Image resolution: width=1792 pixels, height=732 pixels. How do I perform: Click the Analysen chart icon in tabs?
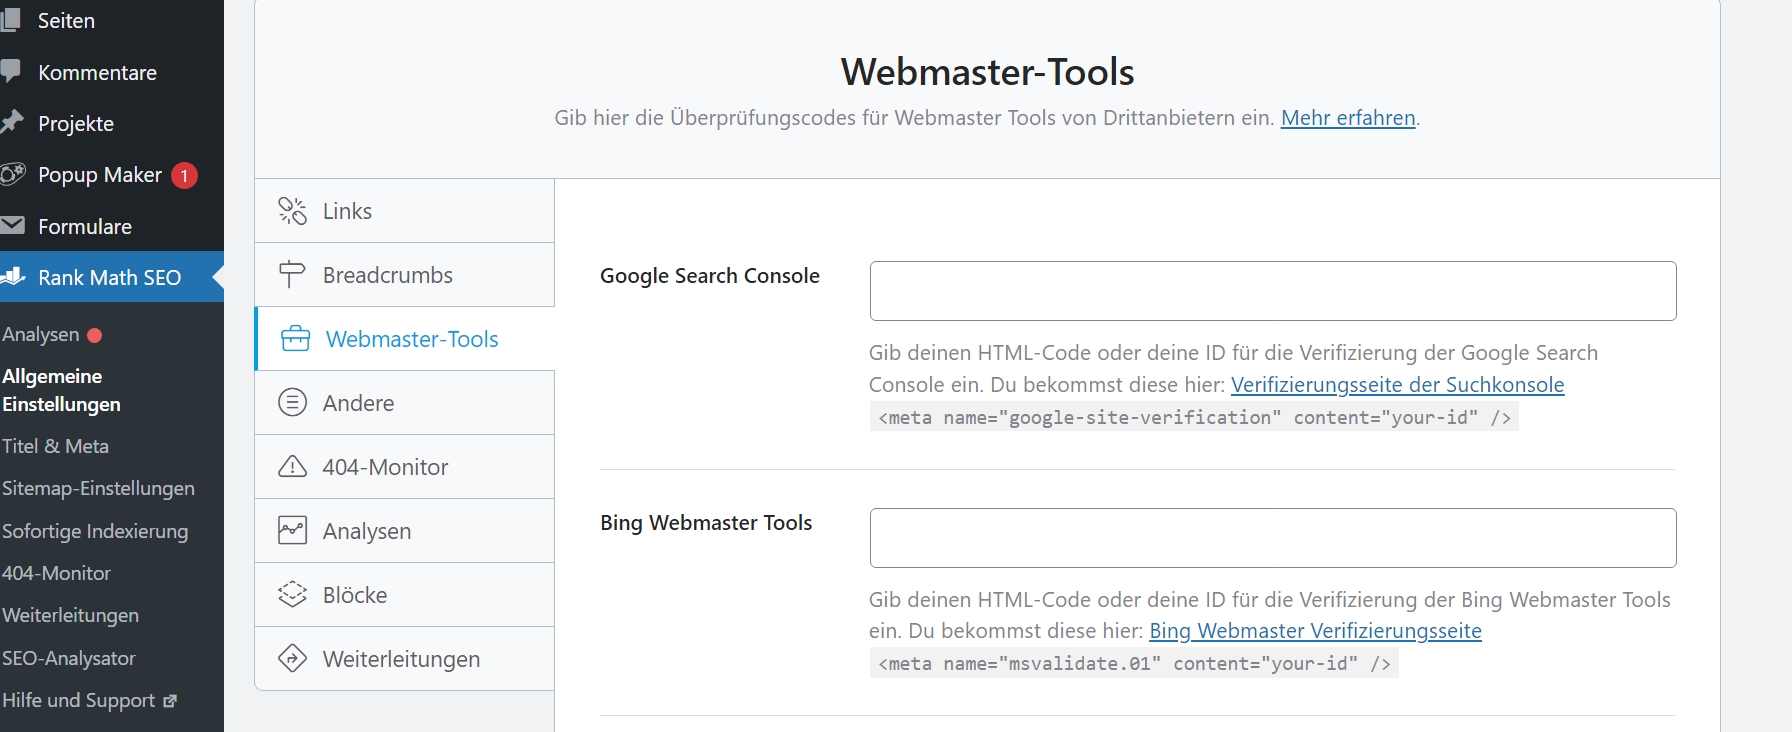click(292, 530)
